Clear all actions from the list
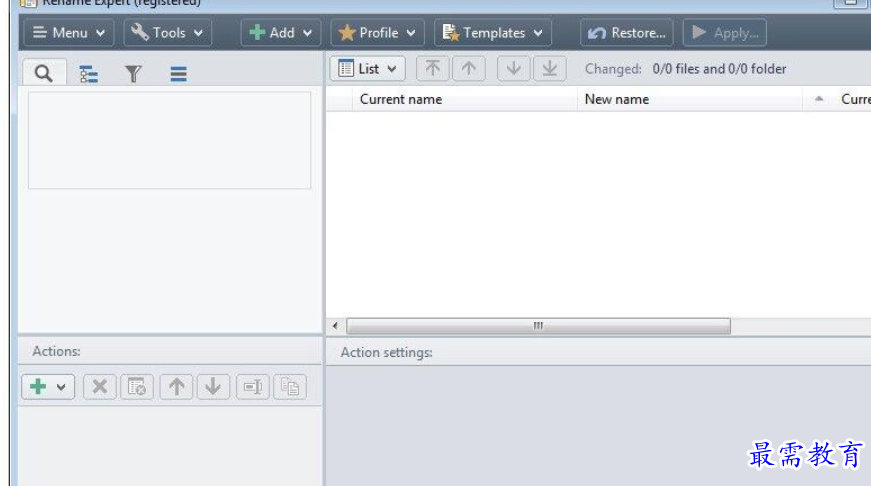The width and height of the screenshot is (871, 486). 137,387
